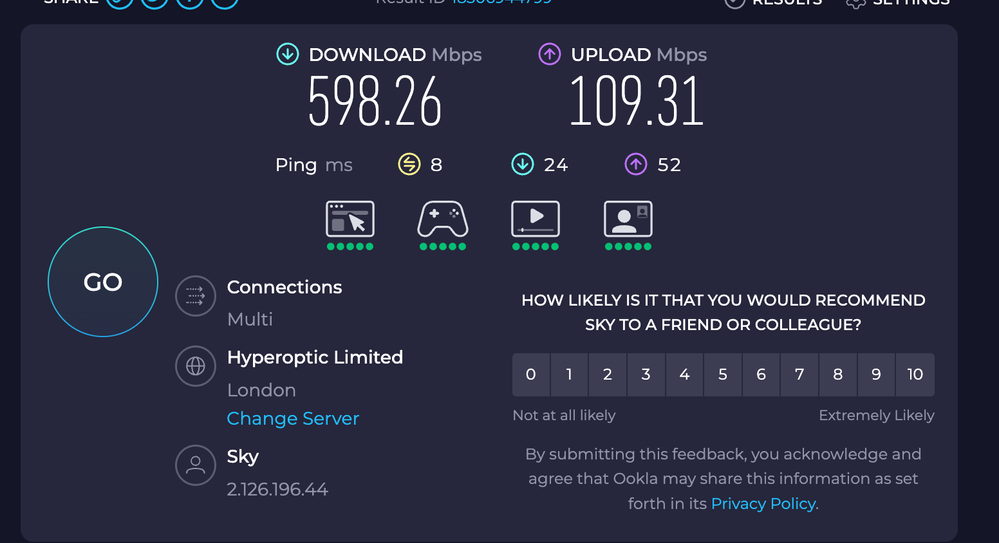Open the Results menu item
Image resolution: width=999 pixels, height=543 pixels.
click(x=774, y=3)
